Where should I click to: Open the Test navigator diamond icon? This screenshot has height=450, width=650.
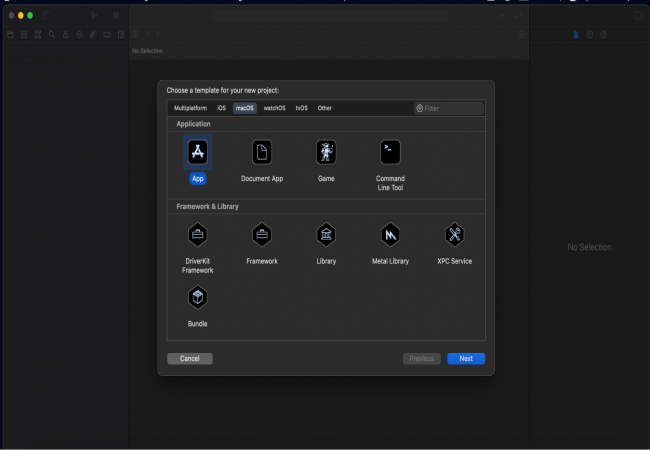(80, 35)
